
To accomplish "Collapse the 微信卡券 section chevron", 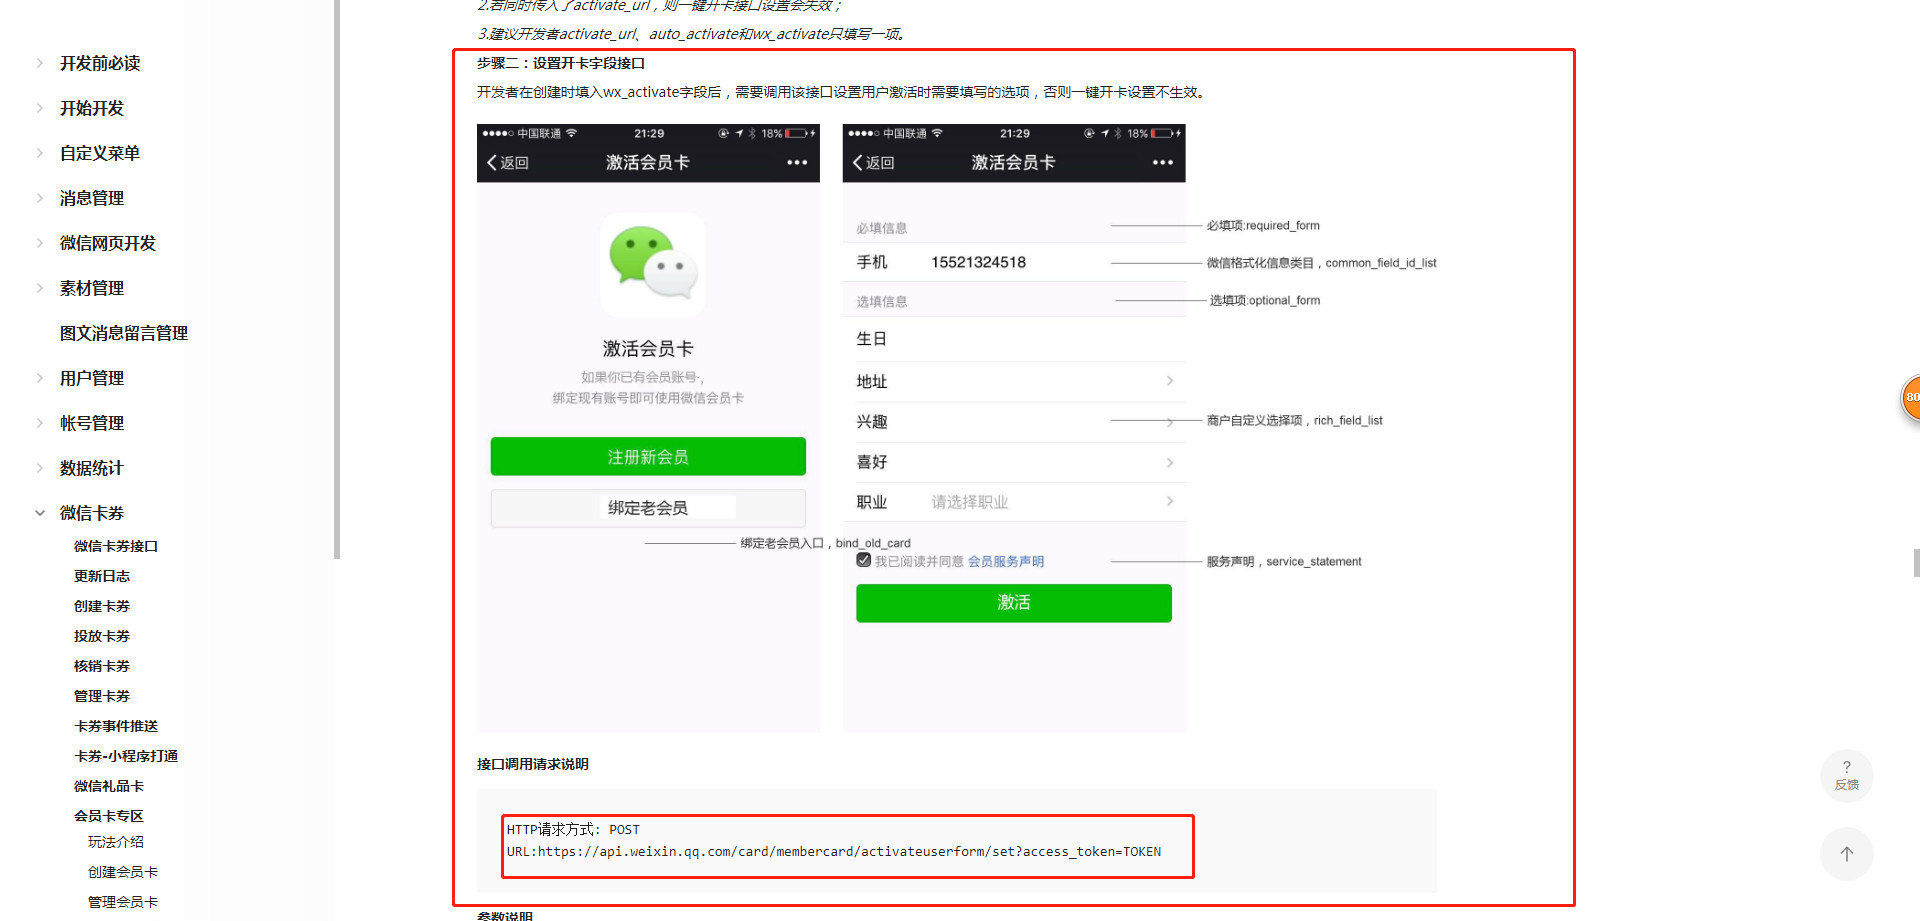I will click(x=40, y=513).
